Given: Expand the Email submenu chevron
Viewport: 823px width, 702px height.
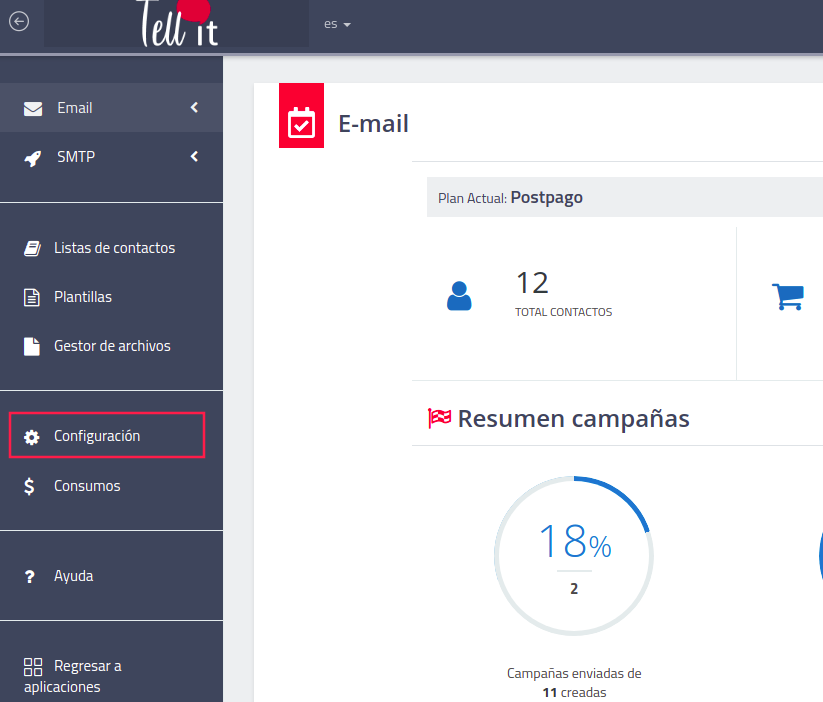Looking at the screenshot, I should pyautogui.click(x=194, y=108).
